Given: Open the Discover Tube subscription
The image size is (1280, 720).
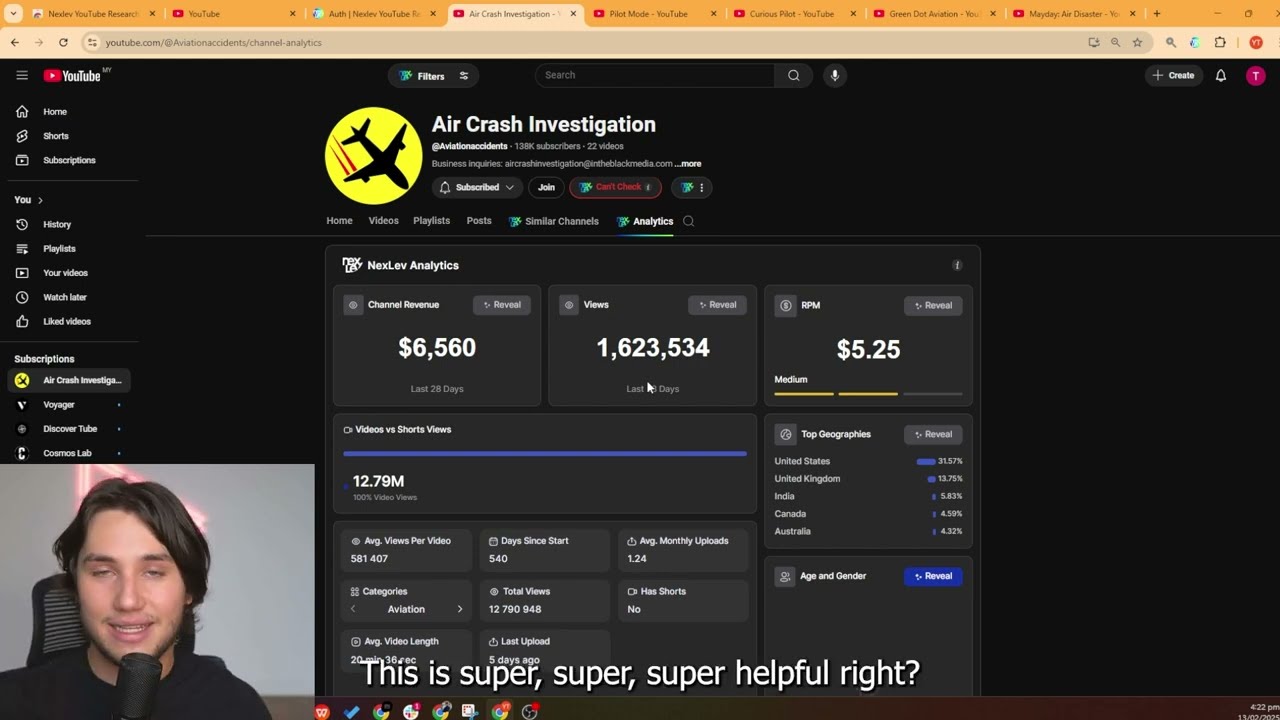Looking at the screenshot, I should 69,429.
